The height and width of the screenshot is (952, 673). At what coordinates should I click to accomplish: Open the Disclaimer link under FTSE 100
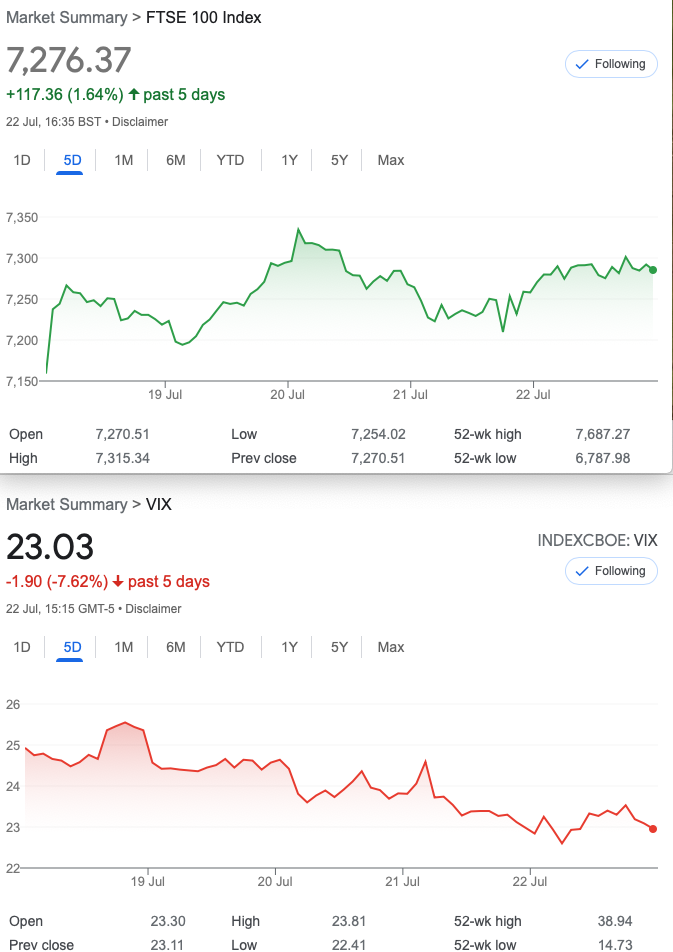tap(140, 122)
